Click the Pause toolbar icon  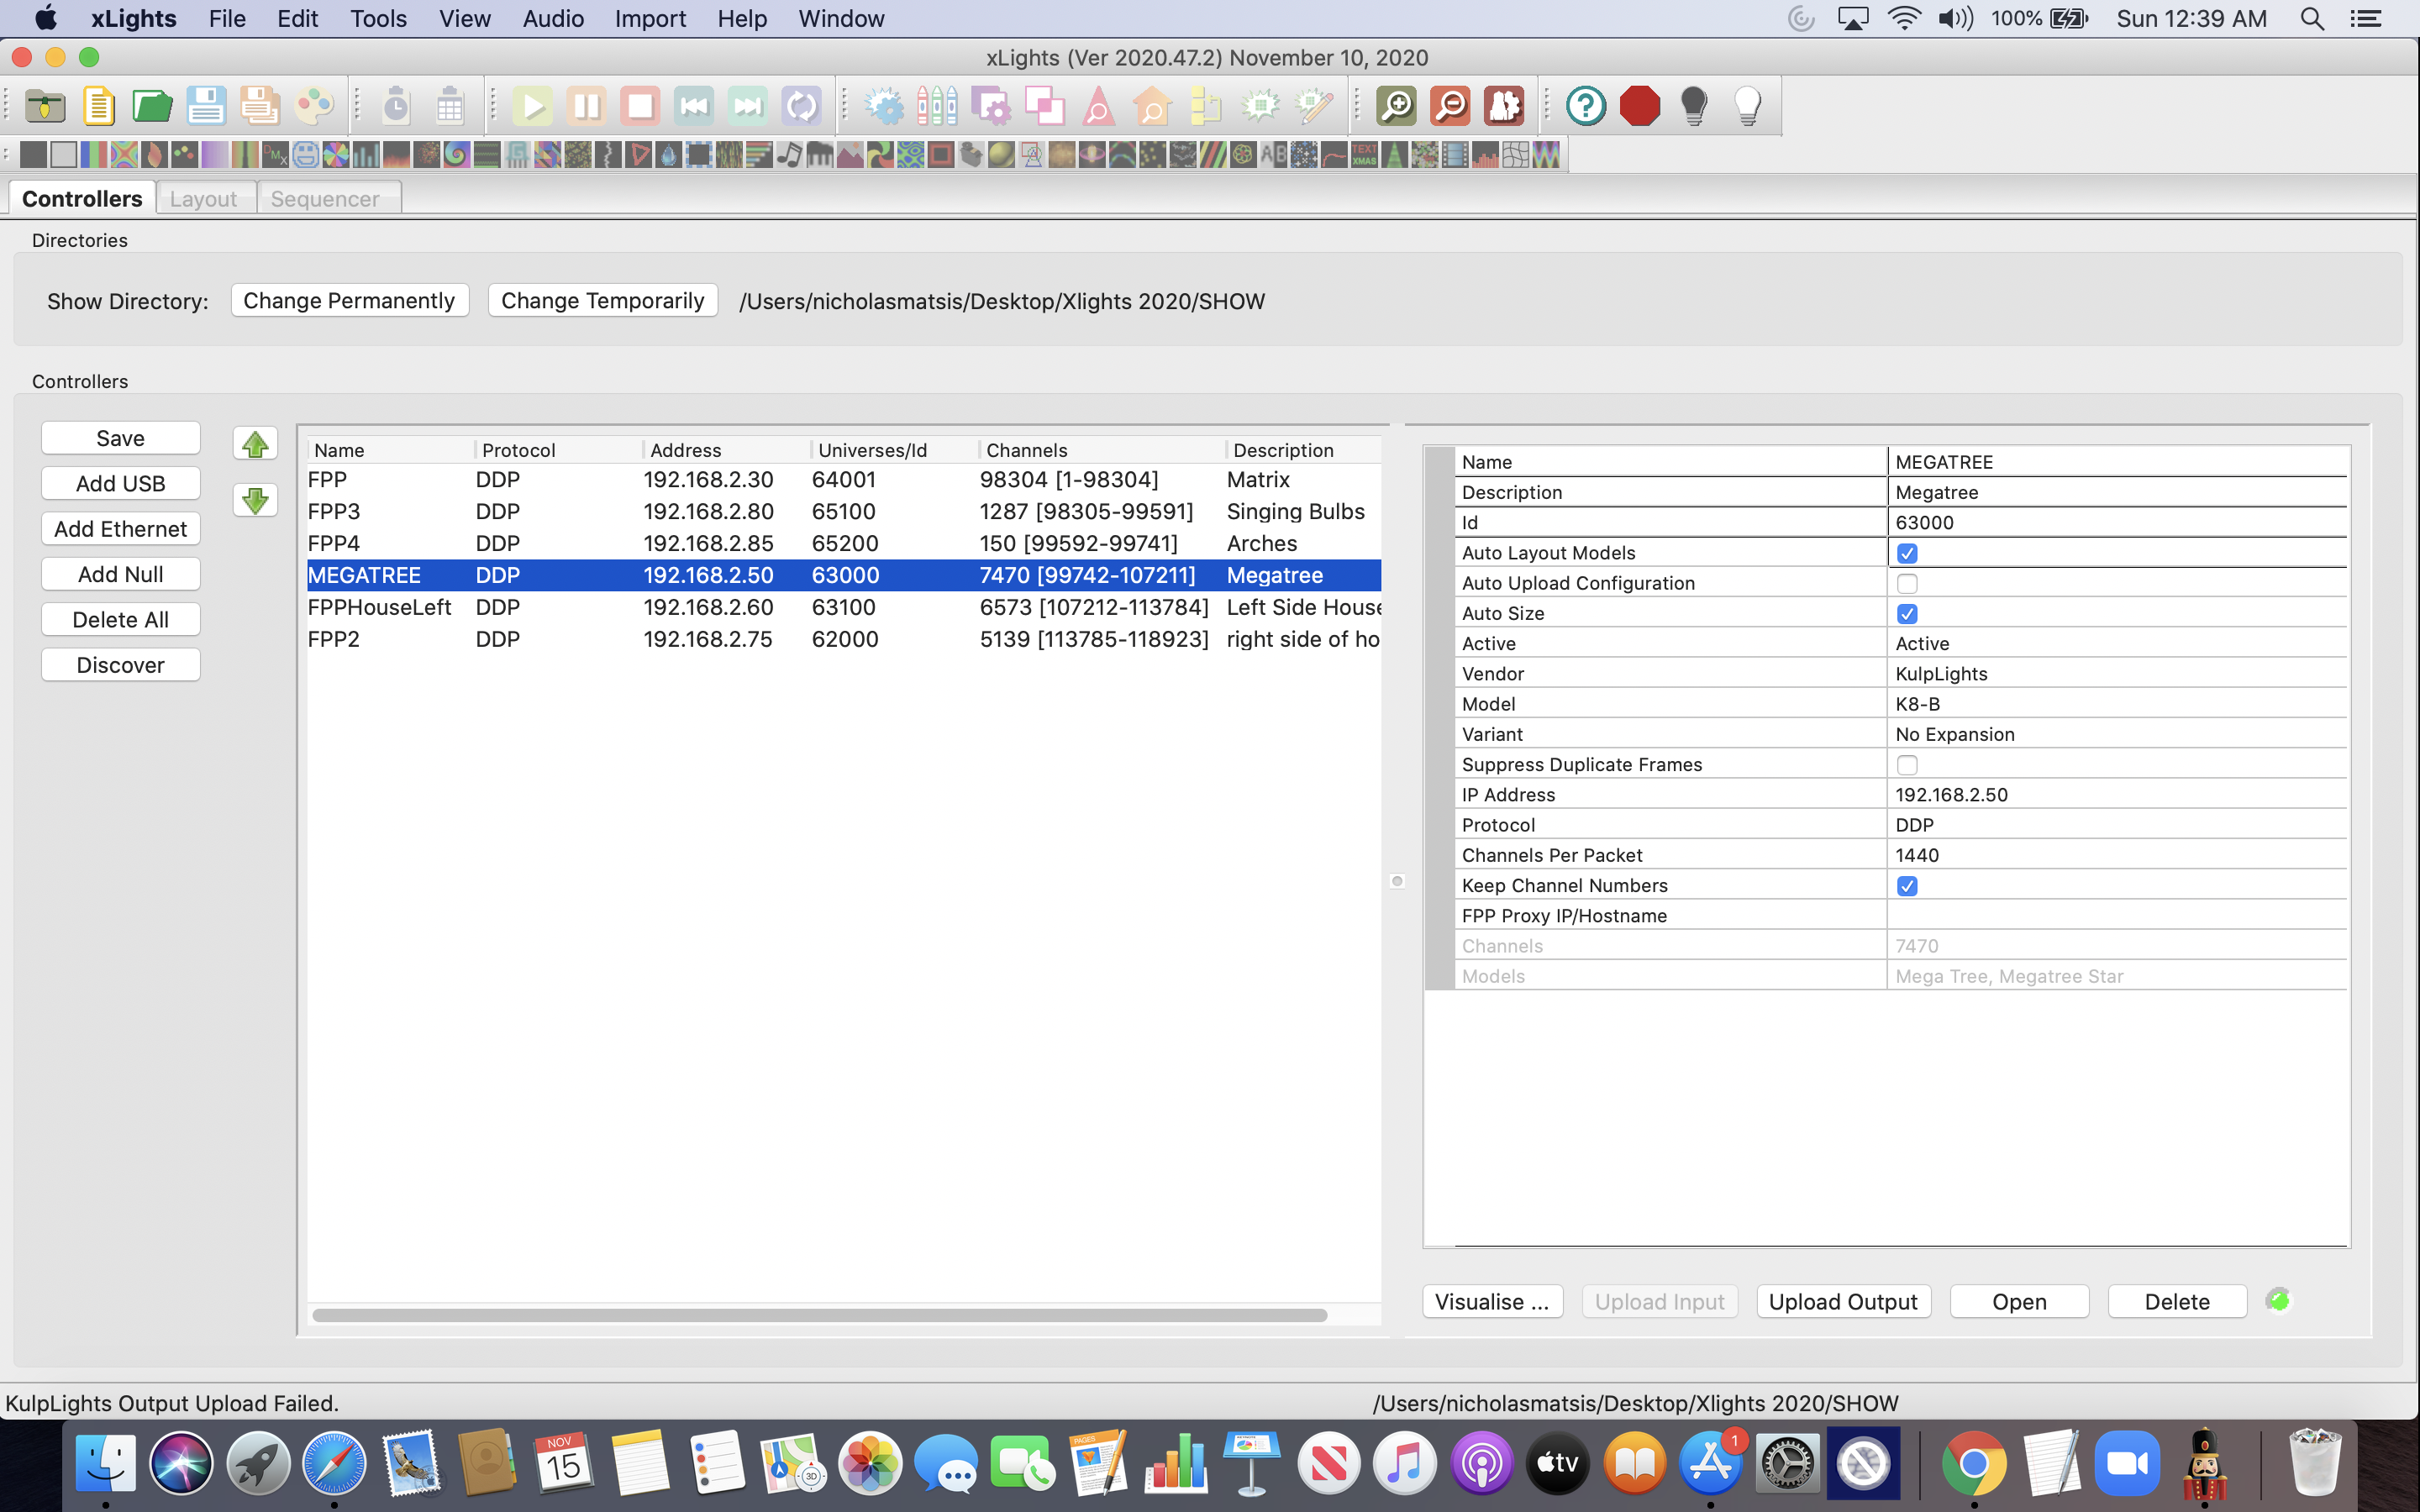[x=587, y=106]
